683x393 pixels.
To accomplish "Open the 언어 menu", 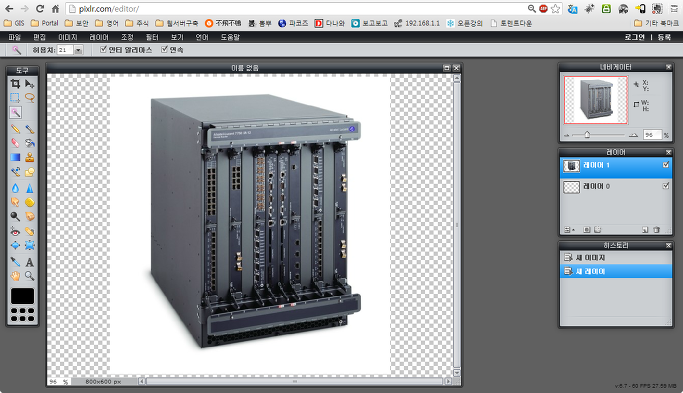I will pos(202,37).
